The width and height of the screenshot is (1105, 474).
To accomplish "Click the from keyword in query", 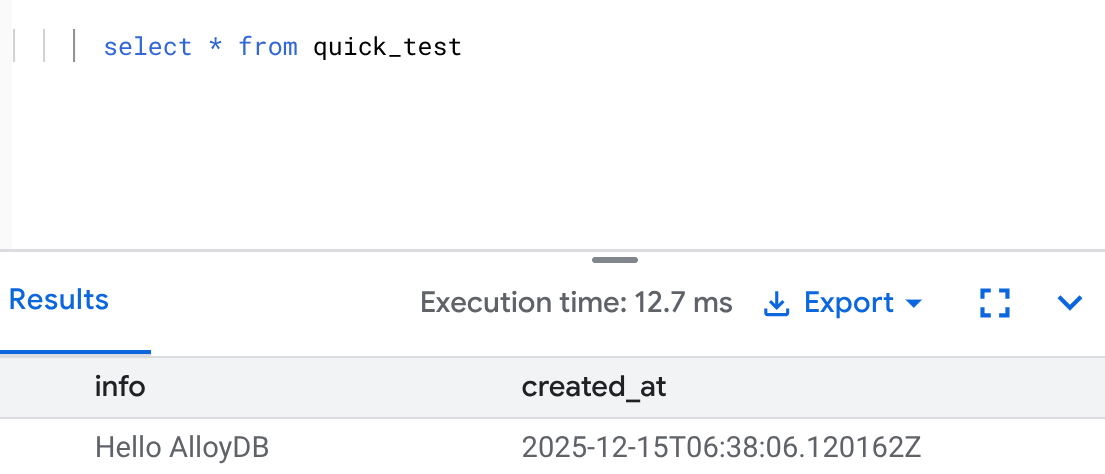I will [267, 47].
